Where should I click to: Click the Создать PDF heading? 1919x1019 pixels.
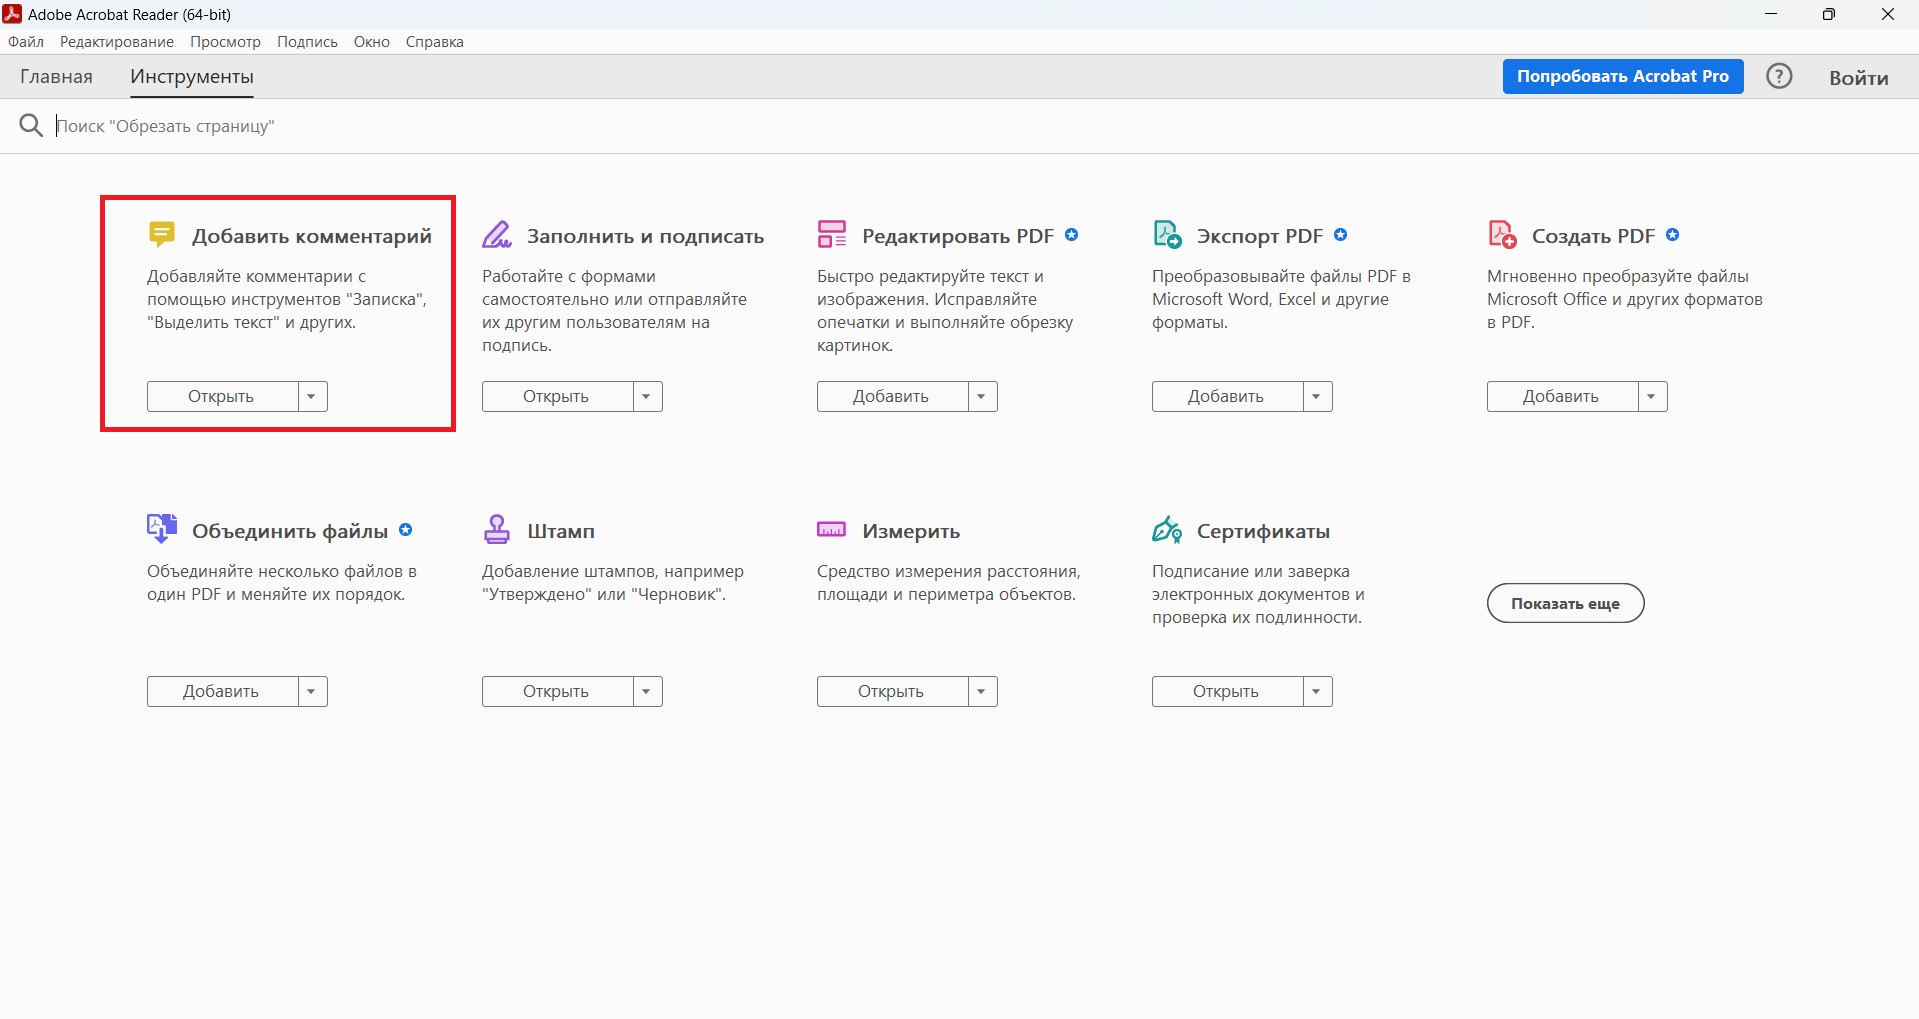click(1594, 236)
